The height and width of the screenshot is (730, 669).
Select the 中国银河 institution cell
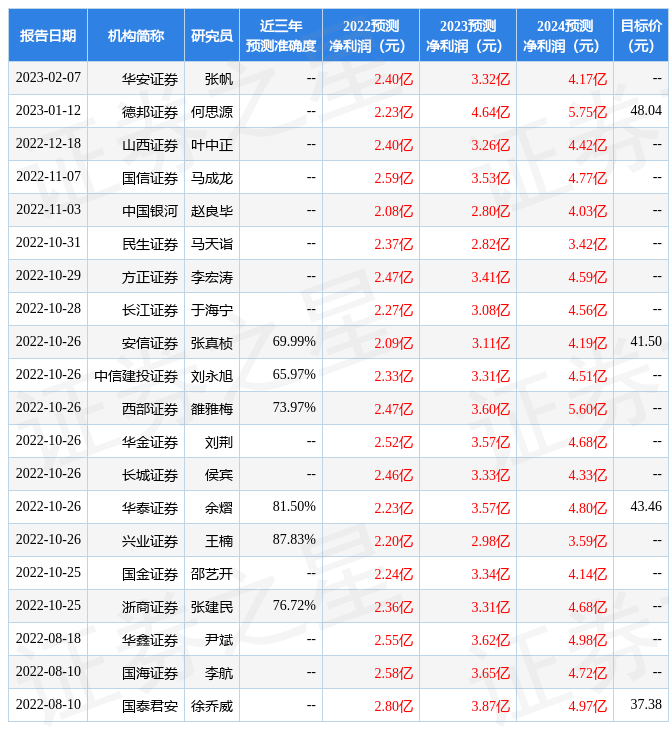[136, 211]
